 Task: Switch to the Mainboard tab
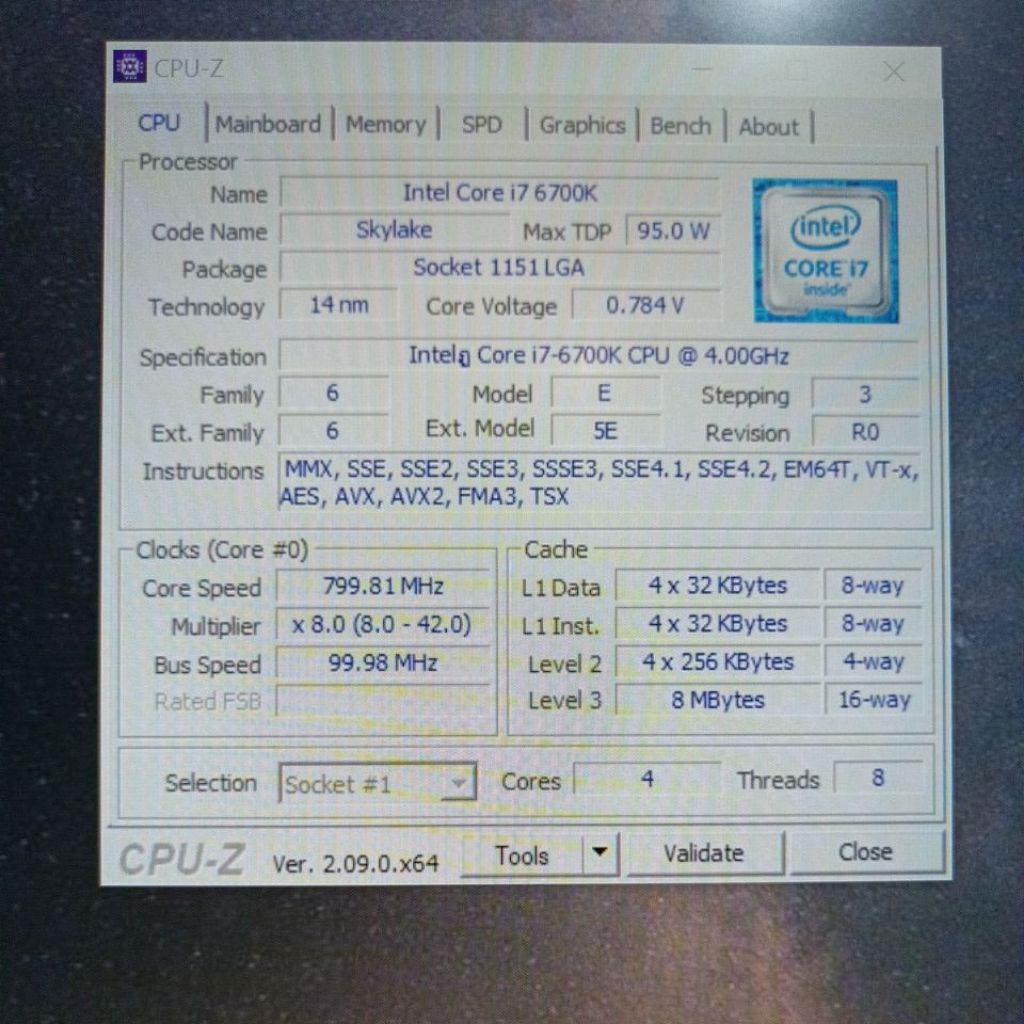coord(268,124)
